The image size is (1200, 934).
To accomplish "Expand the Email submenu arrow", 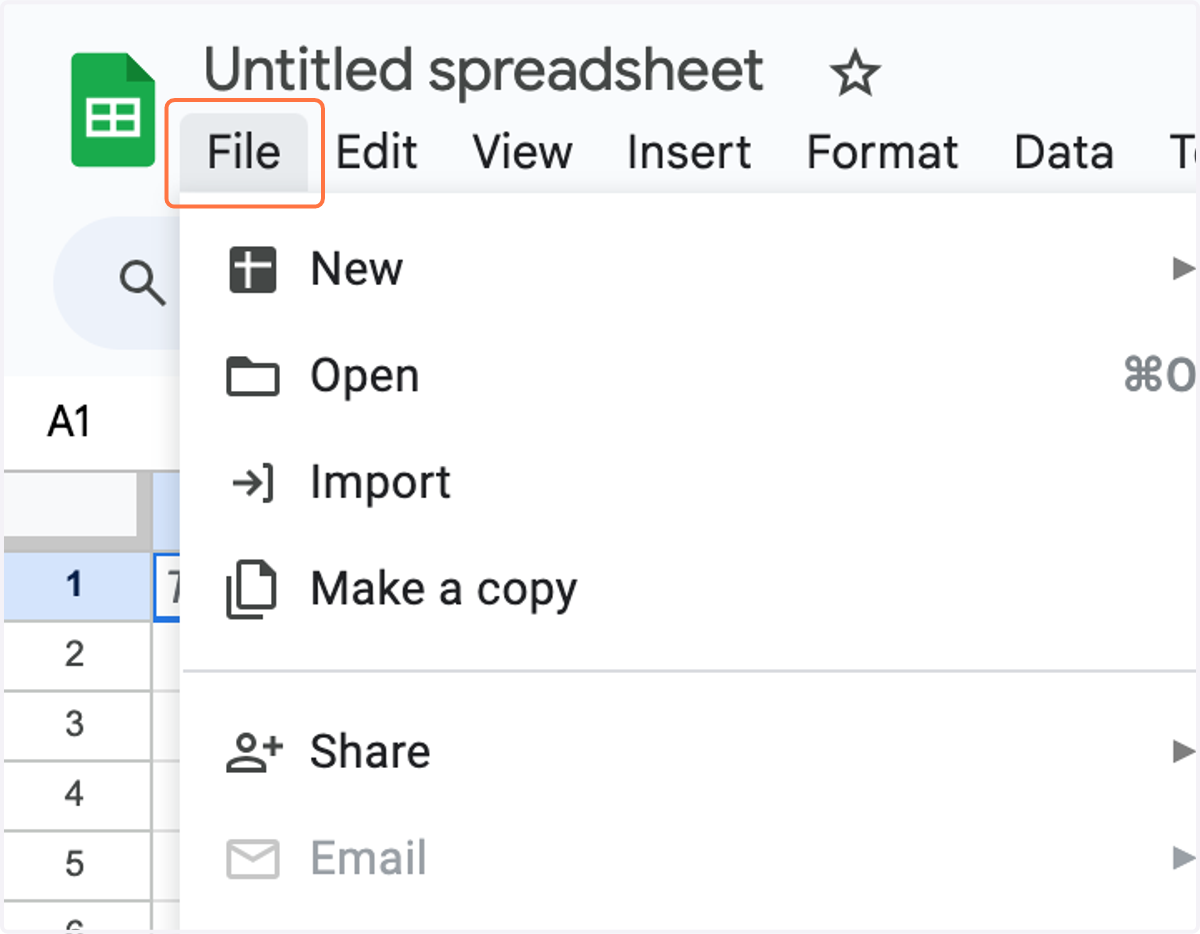I will tap(1183, 858).
